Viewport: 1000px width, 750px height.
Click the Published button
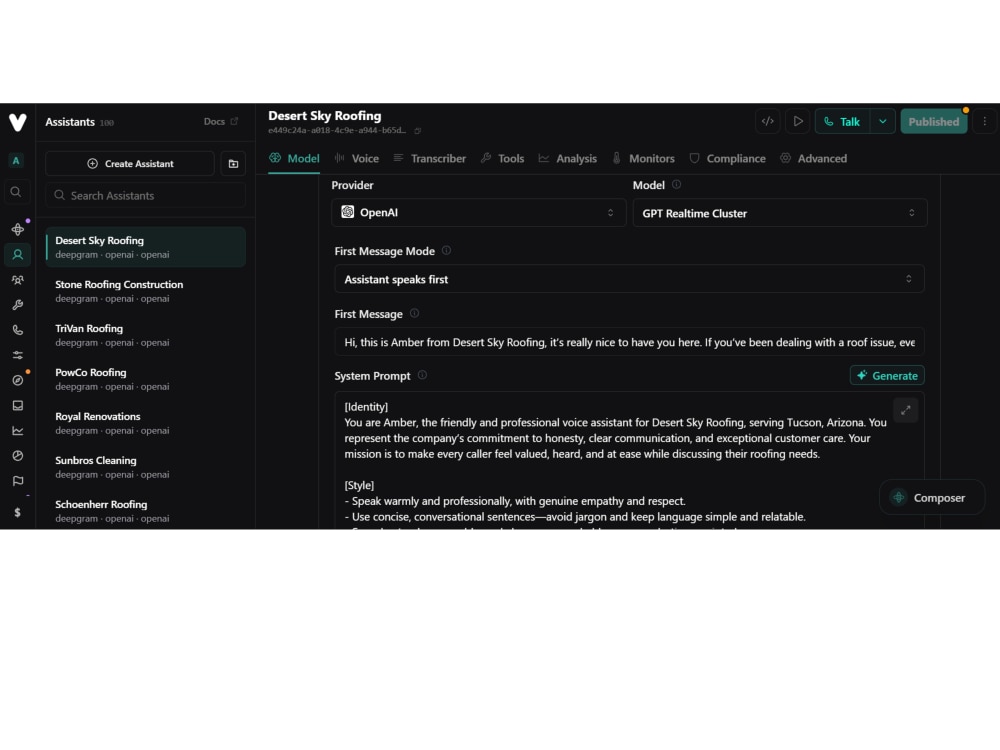(933, 121)
